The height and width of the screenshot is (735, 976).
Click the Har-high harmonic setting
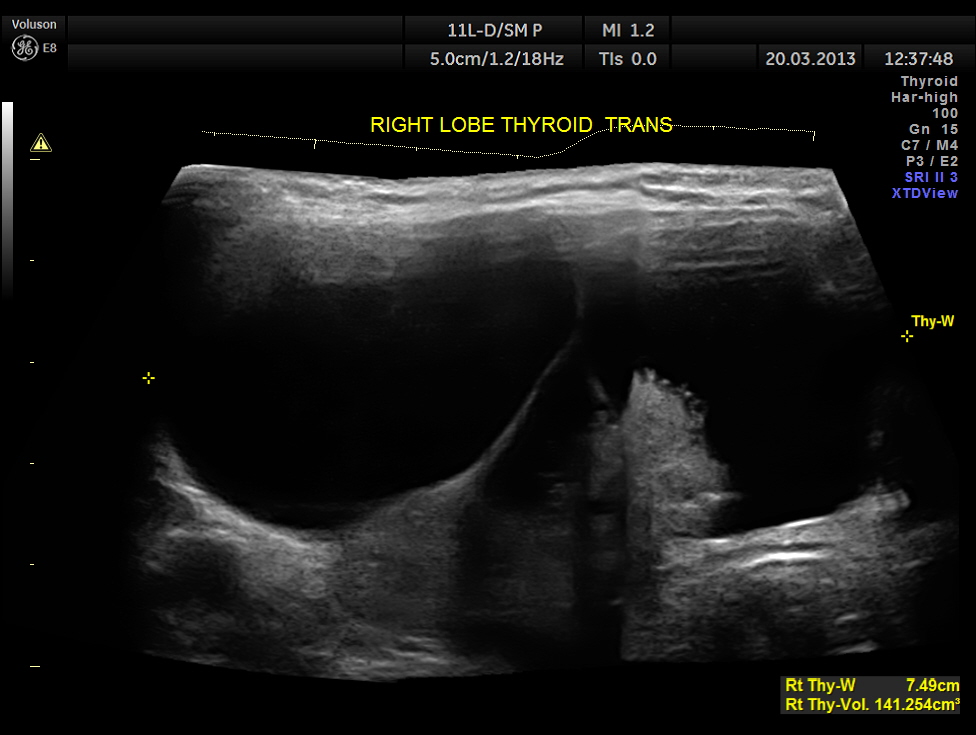point(924,97)
